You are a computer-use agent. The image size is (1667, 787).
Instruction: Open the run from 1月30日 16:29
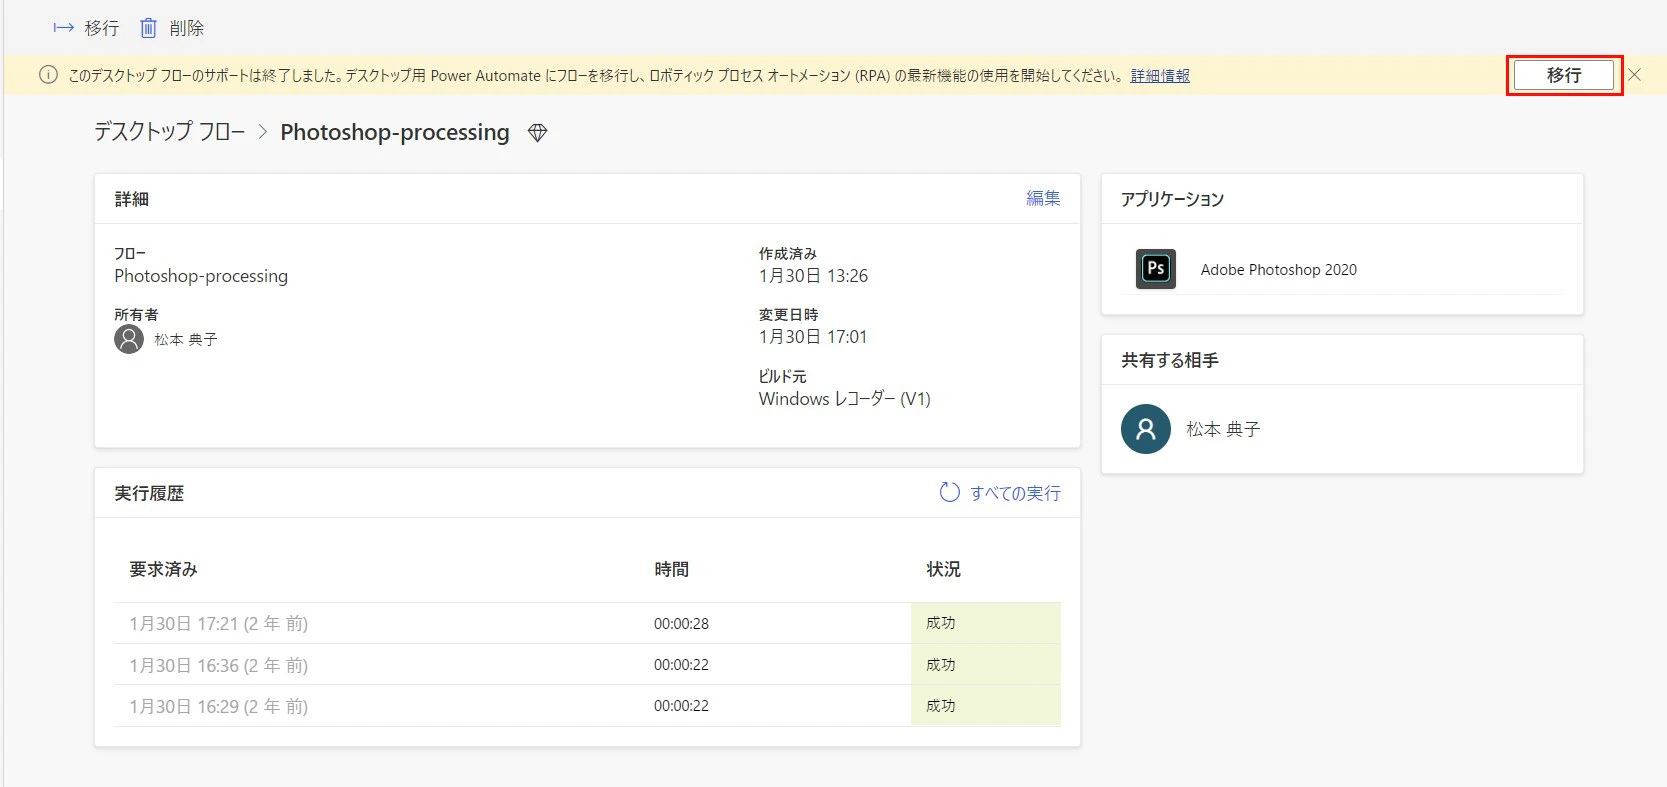click(218, 706)
